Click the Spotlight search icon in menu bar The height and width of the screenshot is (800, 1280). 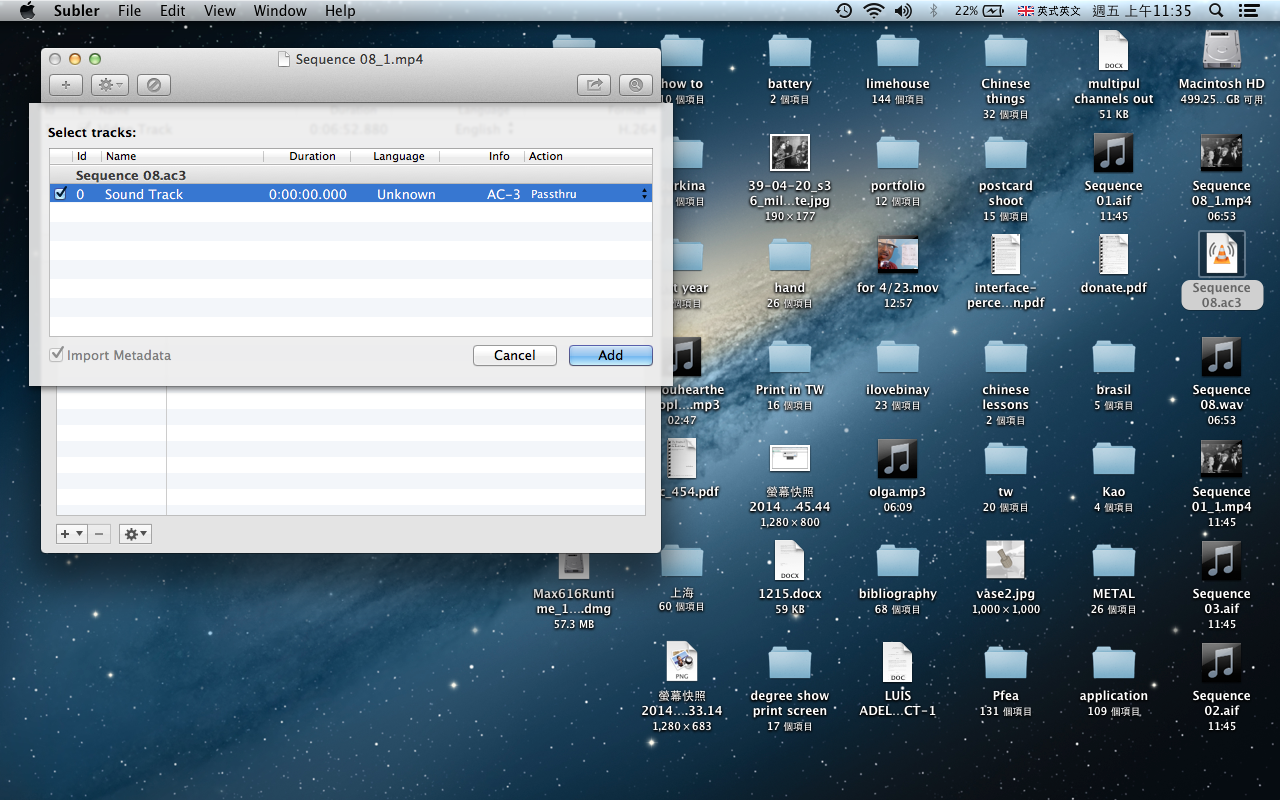1216,11
